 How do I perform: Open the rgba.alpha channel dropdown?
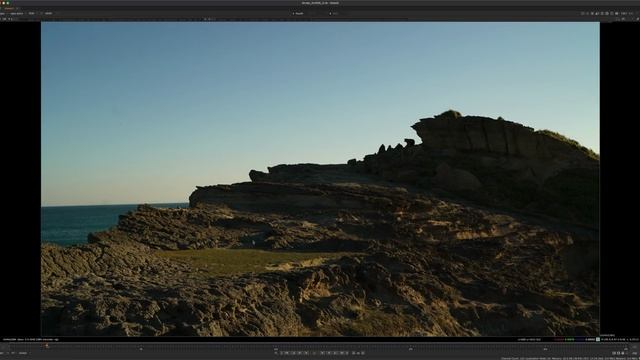(17, 13)
